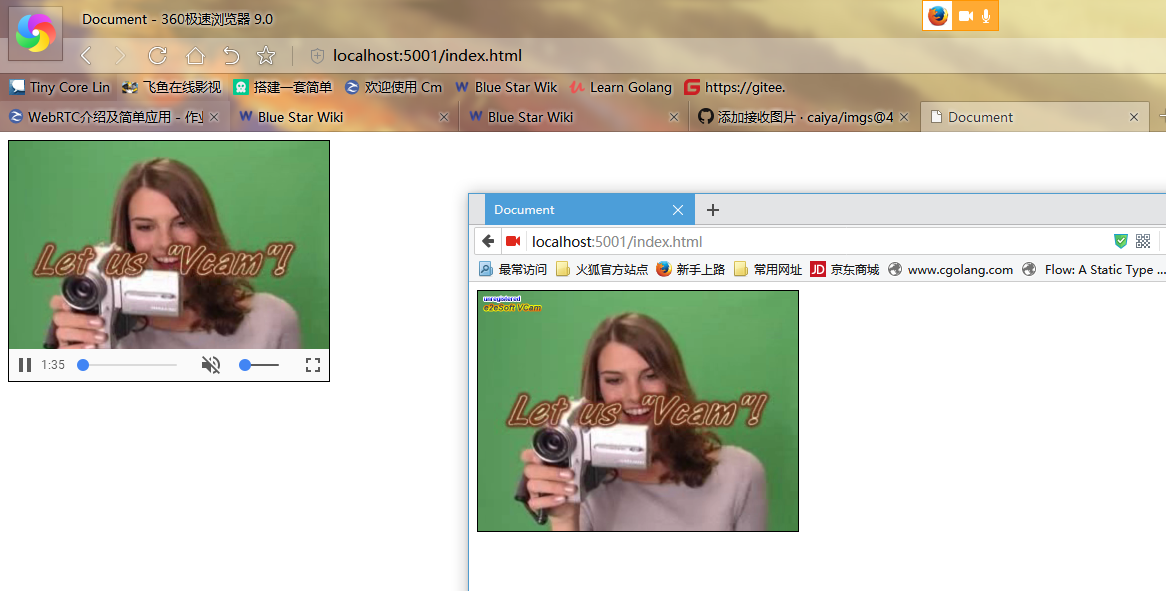Open 搭建一套简单 bookmark
This screenshot has width=1166, height=591.
(283, 87)
